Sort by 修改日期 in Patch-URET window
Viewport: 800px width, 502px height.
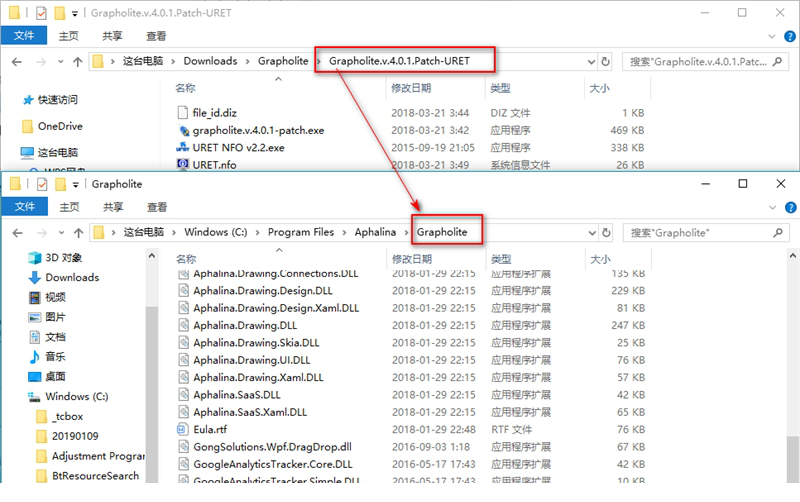[411, 88]
